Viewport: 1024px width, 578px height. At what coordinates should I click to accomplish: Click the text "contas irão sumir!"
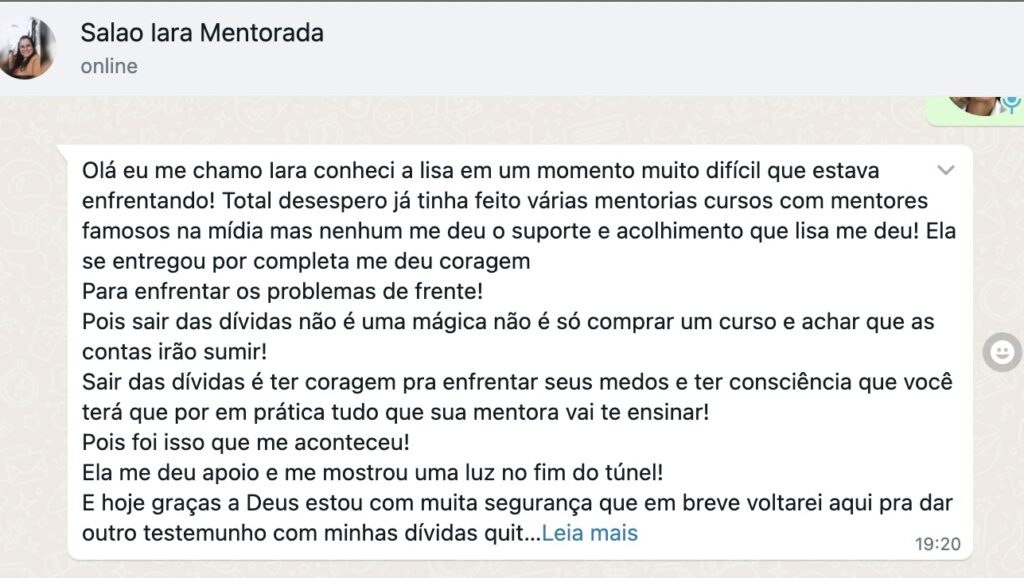[x=174, y=351]
